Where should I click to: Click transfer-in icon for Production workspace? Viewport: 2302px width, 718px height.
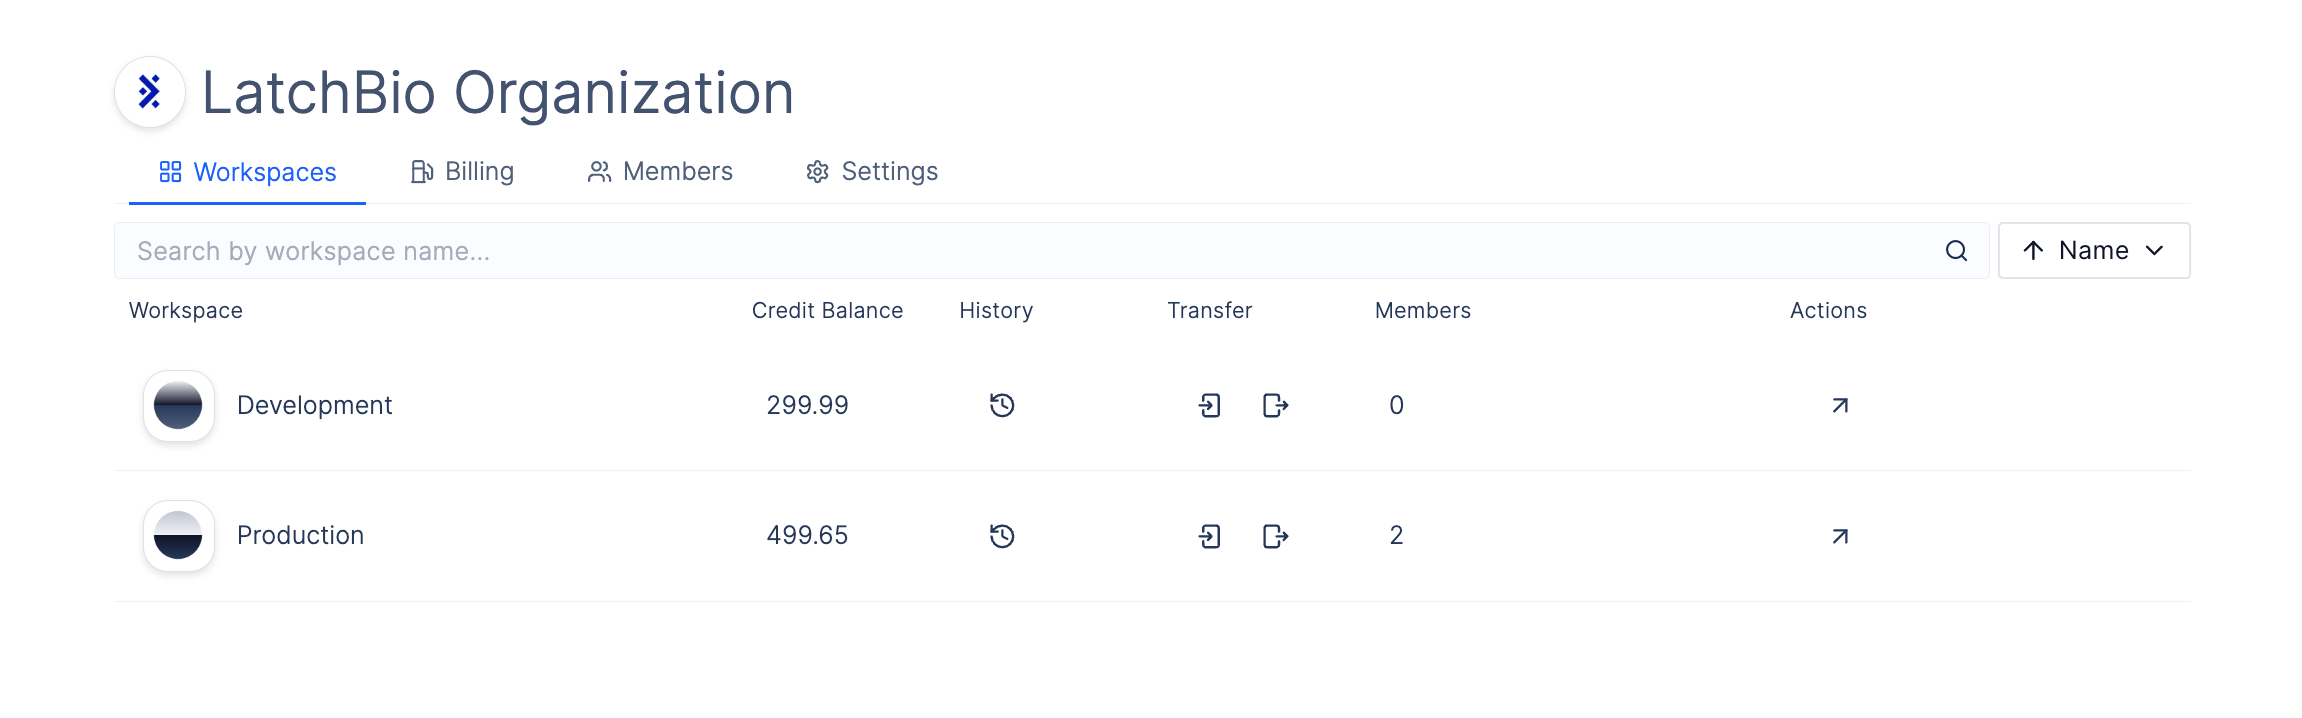point(1210,536)
